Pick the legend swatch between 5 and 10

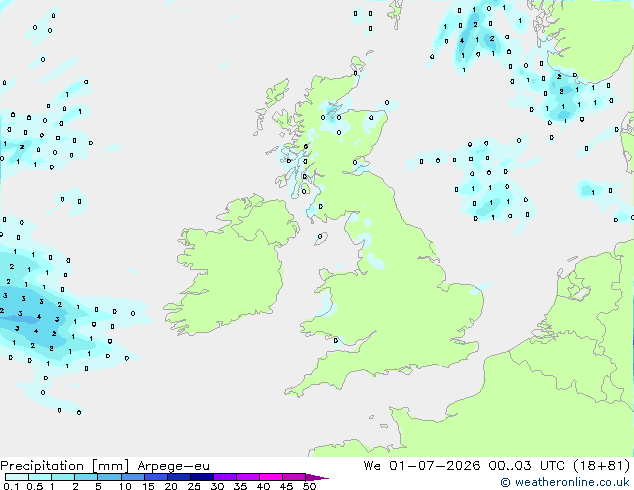click(x=109, y=477)
